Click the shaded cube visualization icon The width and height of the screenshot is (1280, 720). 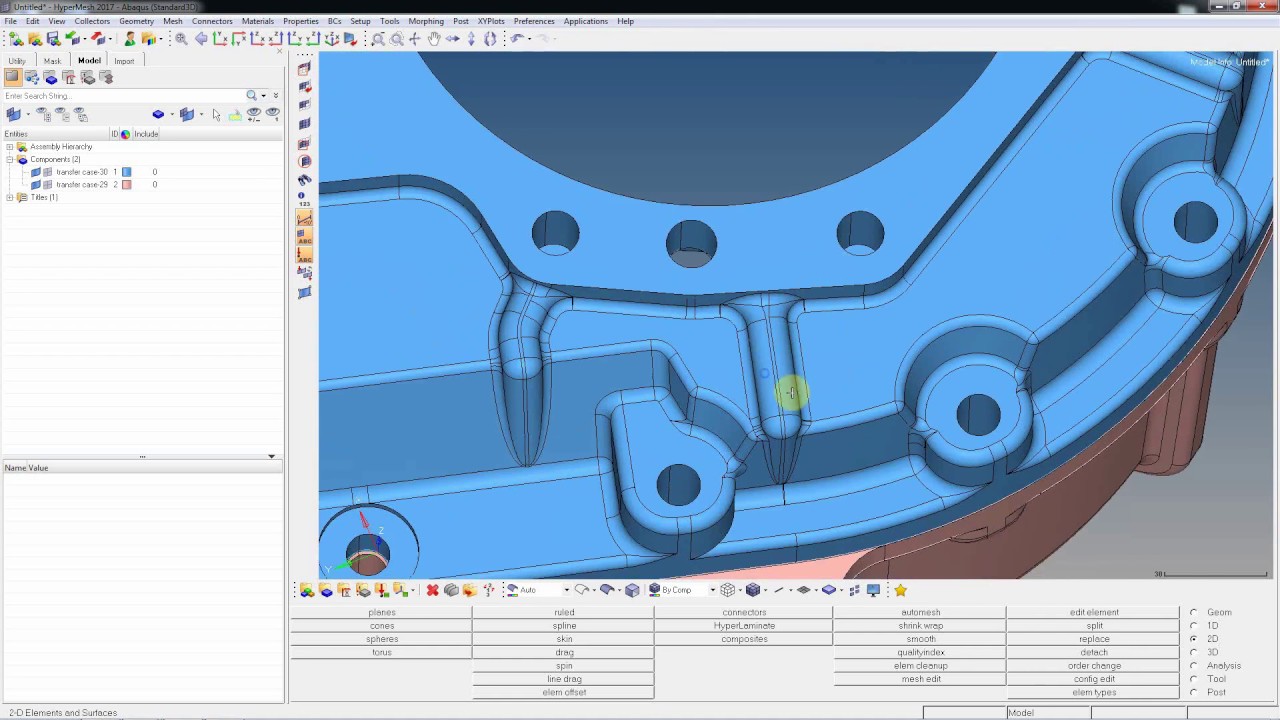(632, 590)
